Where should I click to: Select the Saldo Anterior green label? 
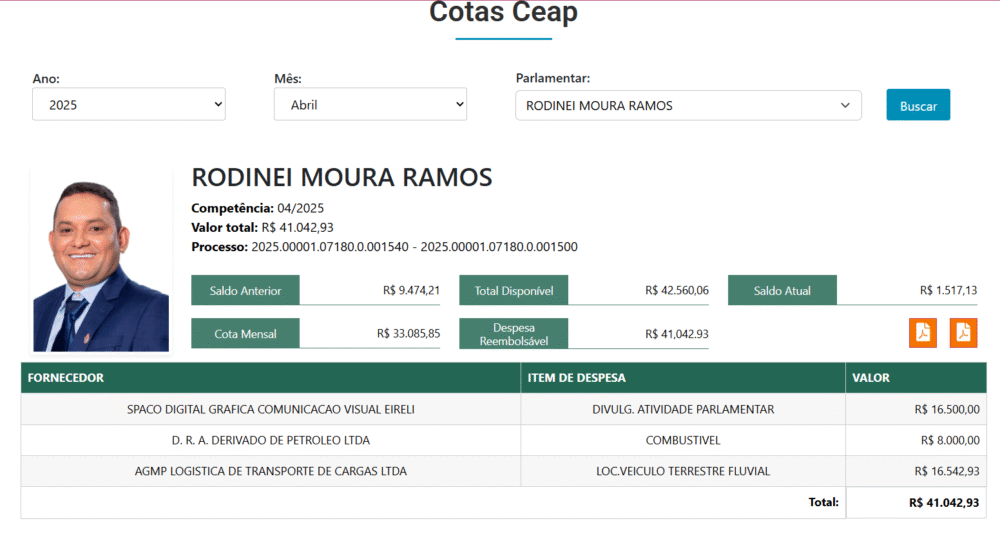click(x=245, y=291)
